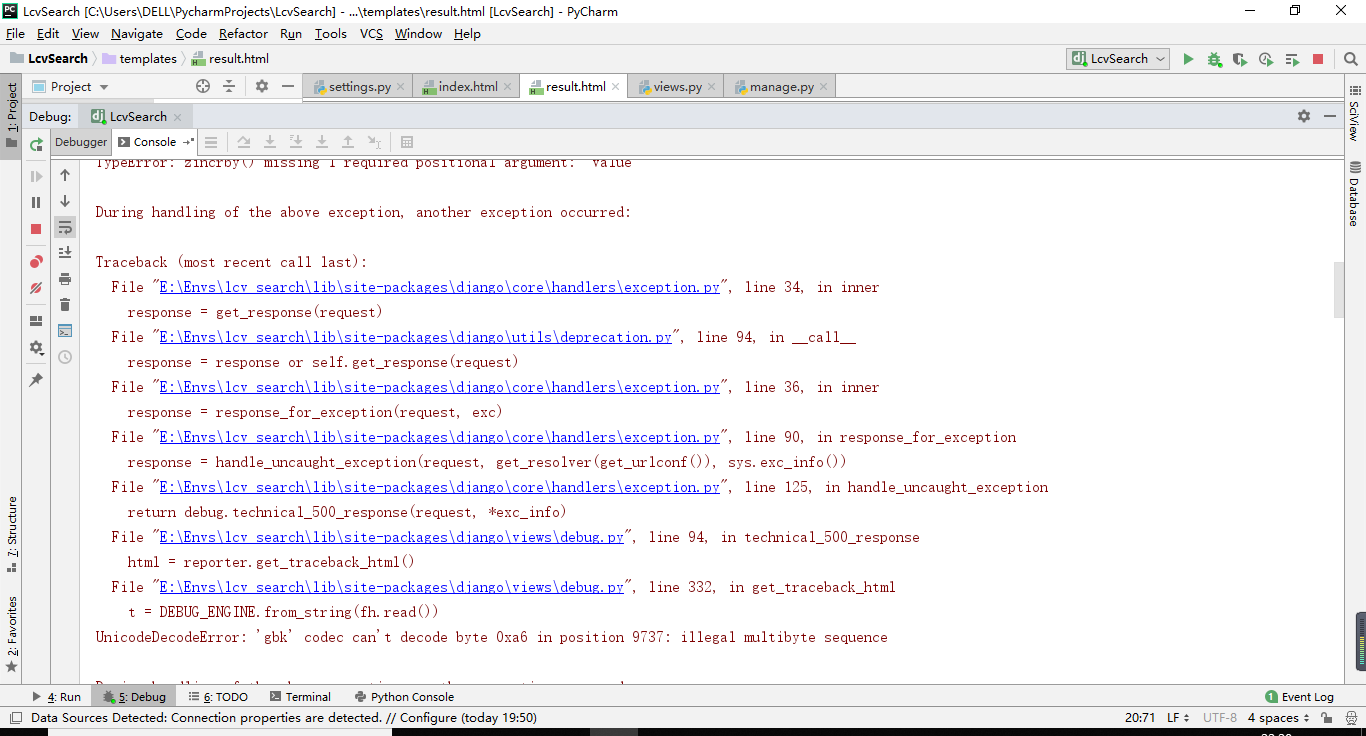
Task: Toggle scroll to end of console
Action: click(x=65, y=253)
